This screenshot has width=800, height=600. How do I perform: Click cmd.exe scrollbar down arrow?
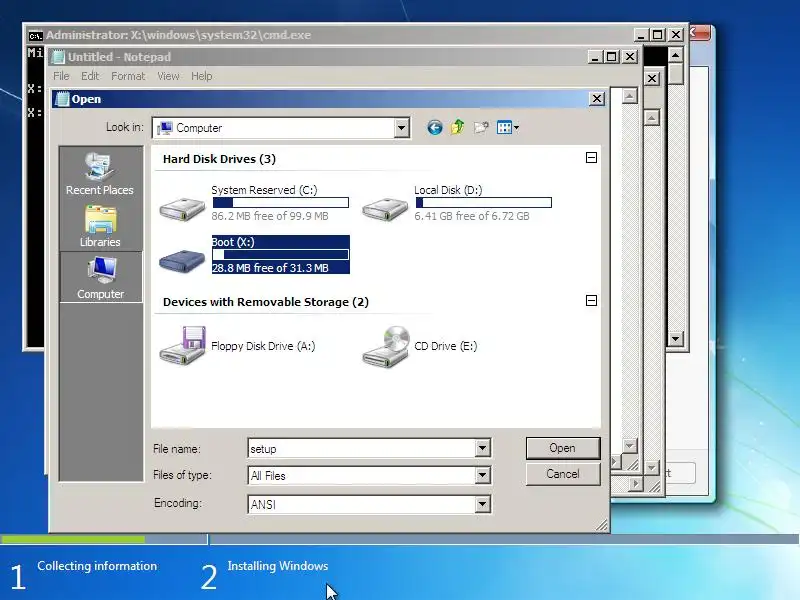(x=676, y=338)
